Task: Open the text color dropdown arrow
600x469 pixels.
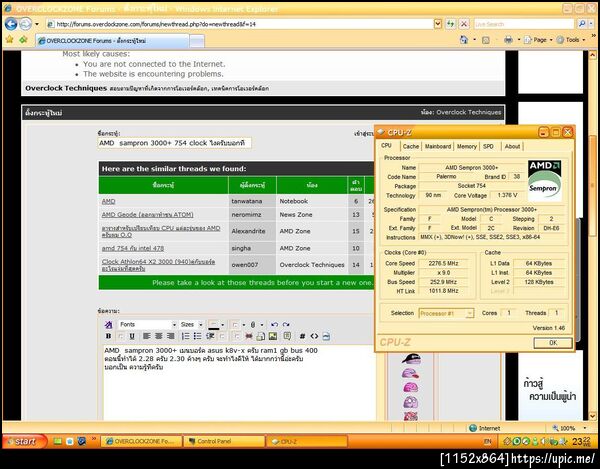Action: tap(222, 325)
